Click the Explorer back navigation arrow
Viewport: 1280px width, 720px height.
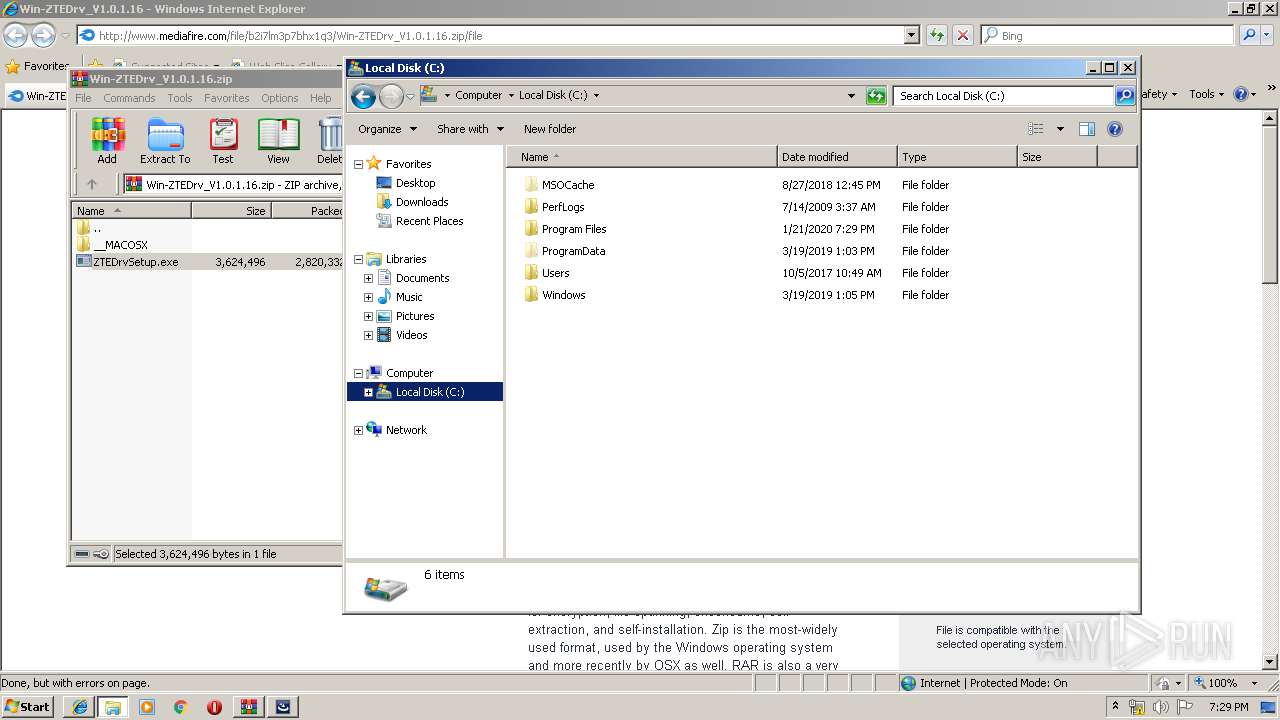point(364,96)
